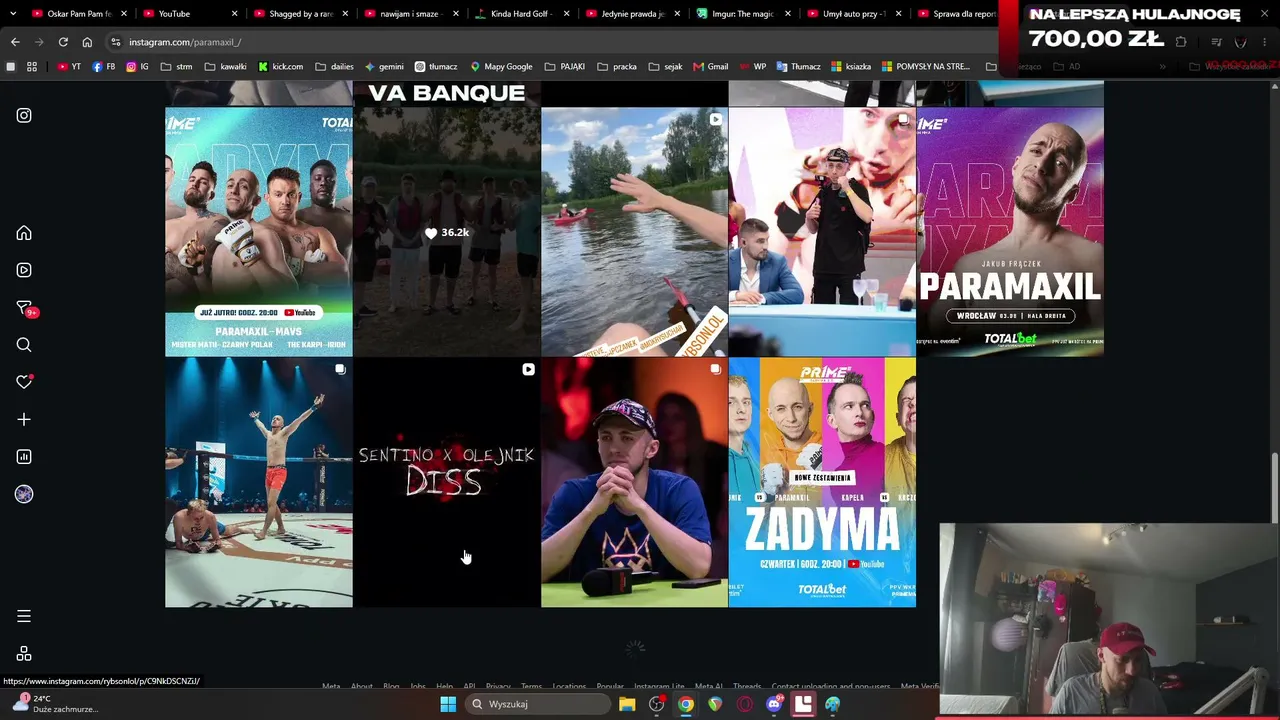Open browser home page button

pyautogui.click(x=87, y=42)
